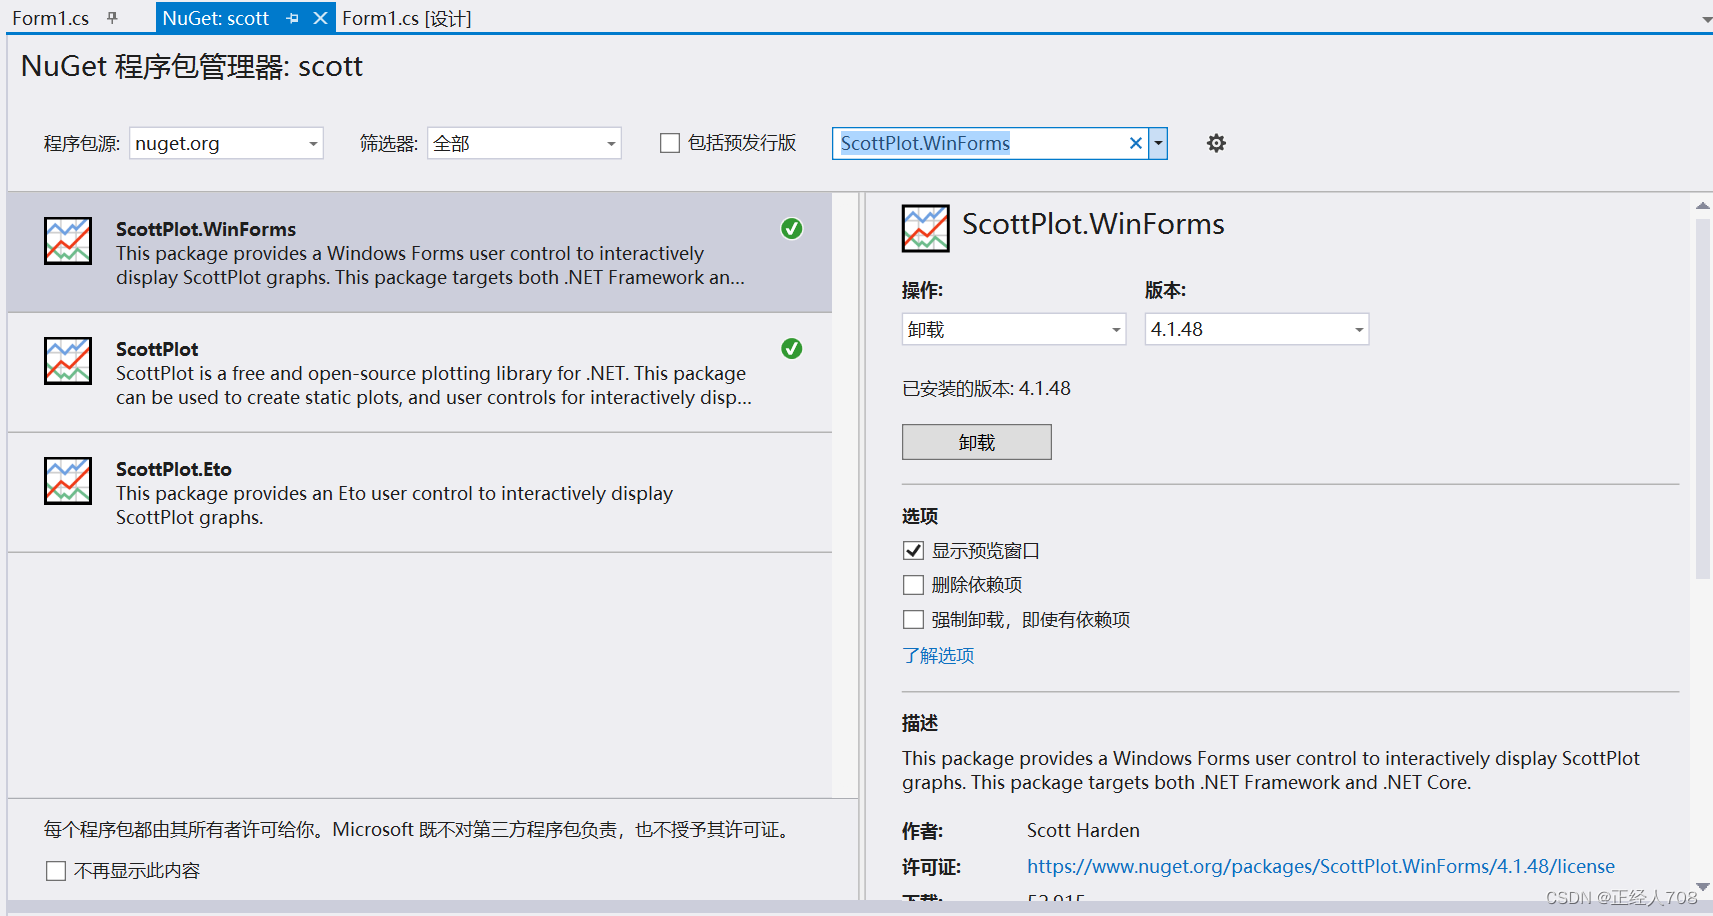
Task: Click the ScottPlot.Eto package icon
Action: click(68, 481)
